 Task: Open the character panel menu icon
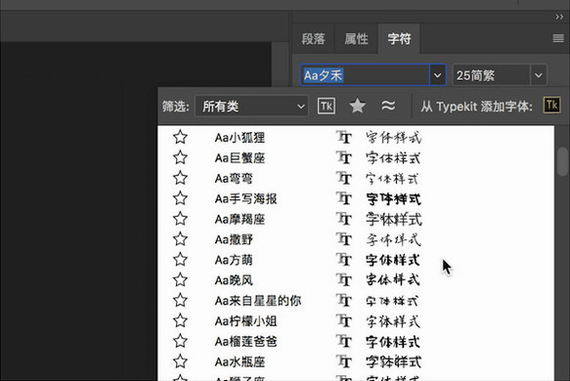558,38
